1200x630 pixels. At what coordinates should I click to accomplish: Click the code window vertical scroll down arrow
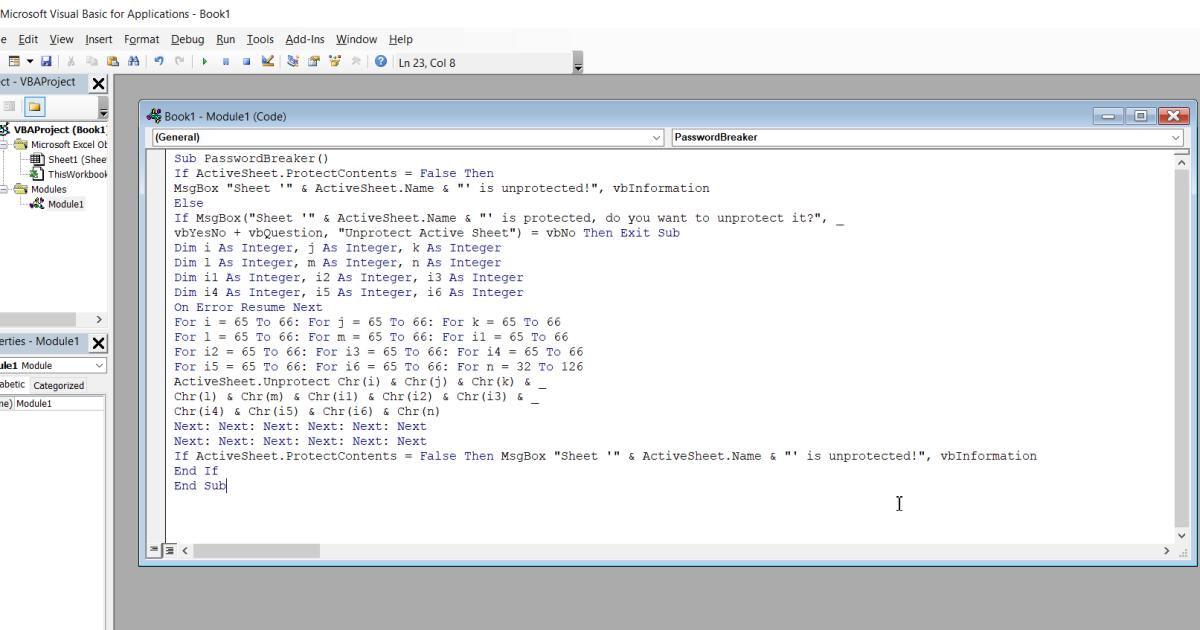[x=1182, y=536]
